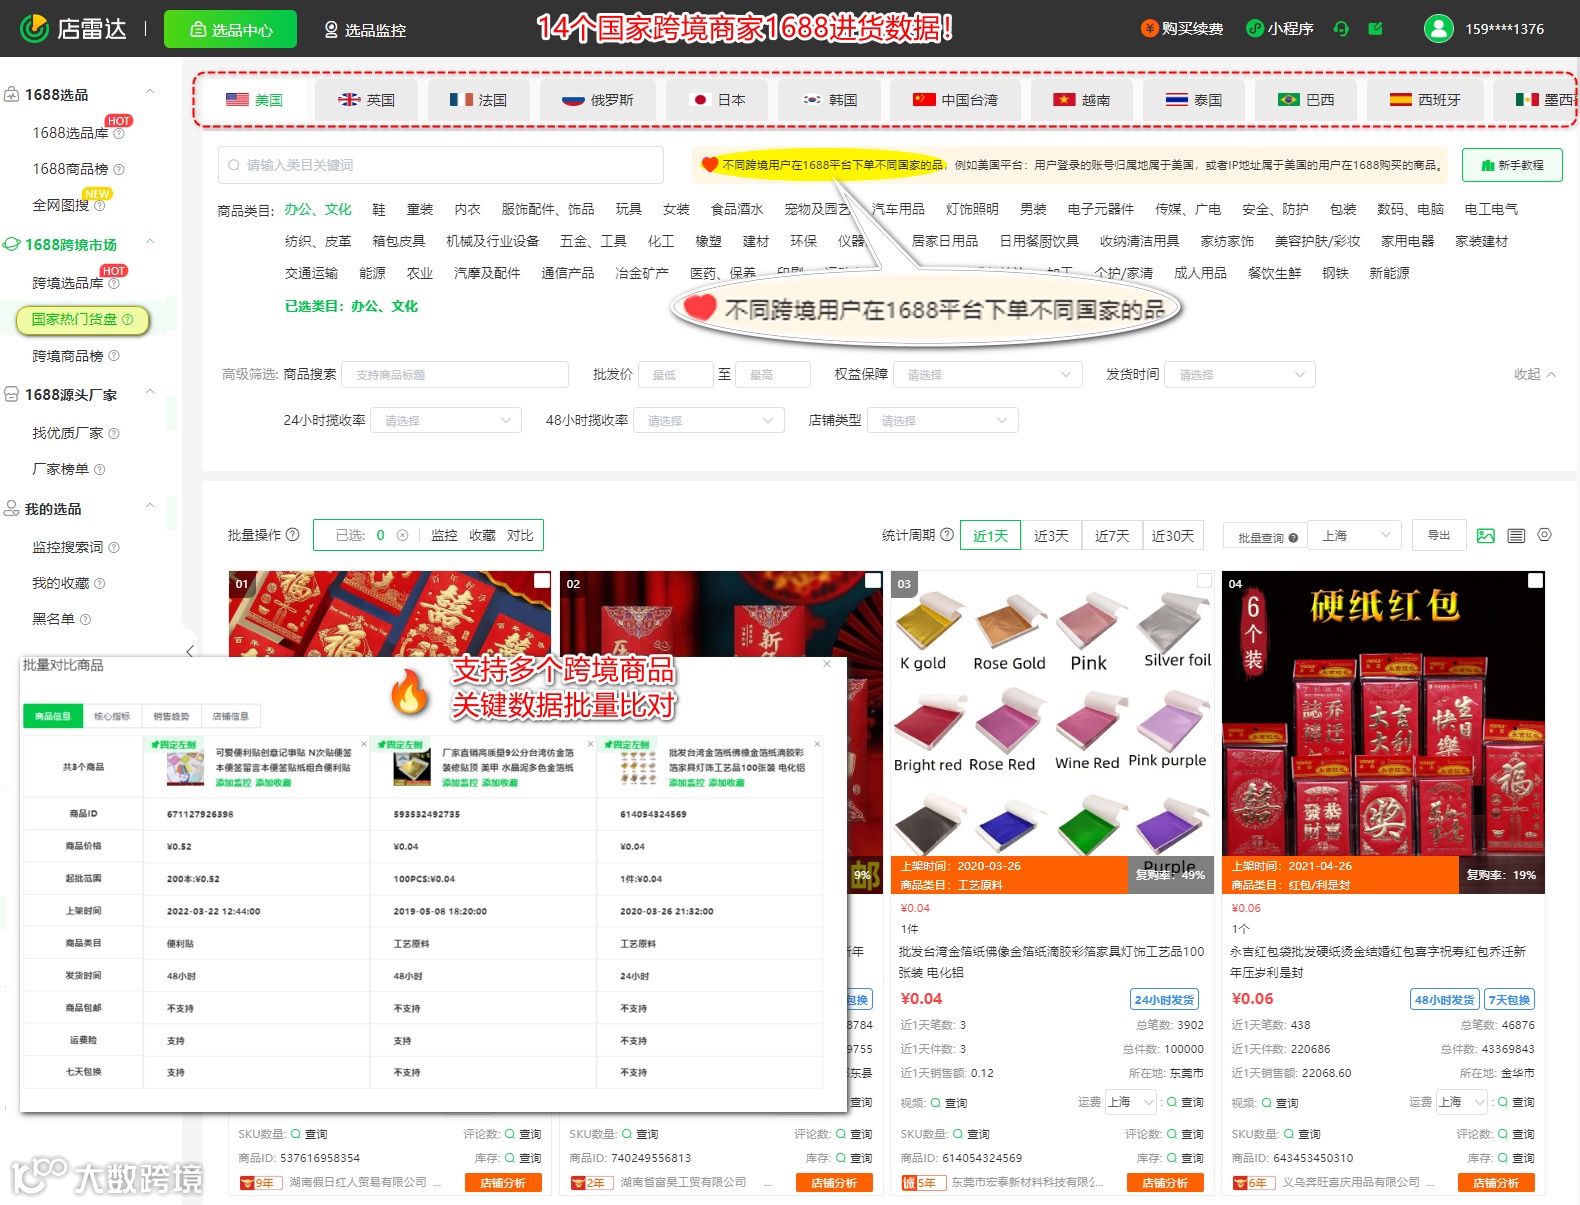Collapse advanced filters via 收起

click(x=1535, y=374)
